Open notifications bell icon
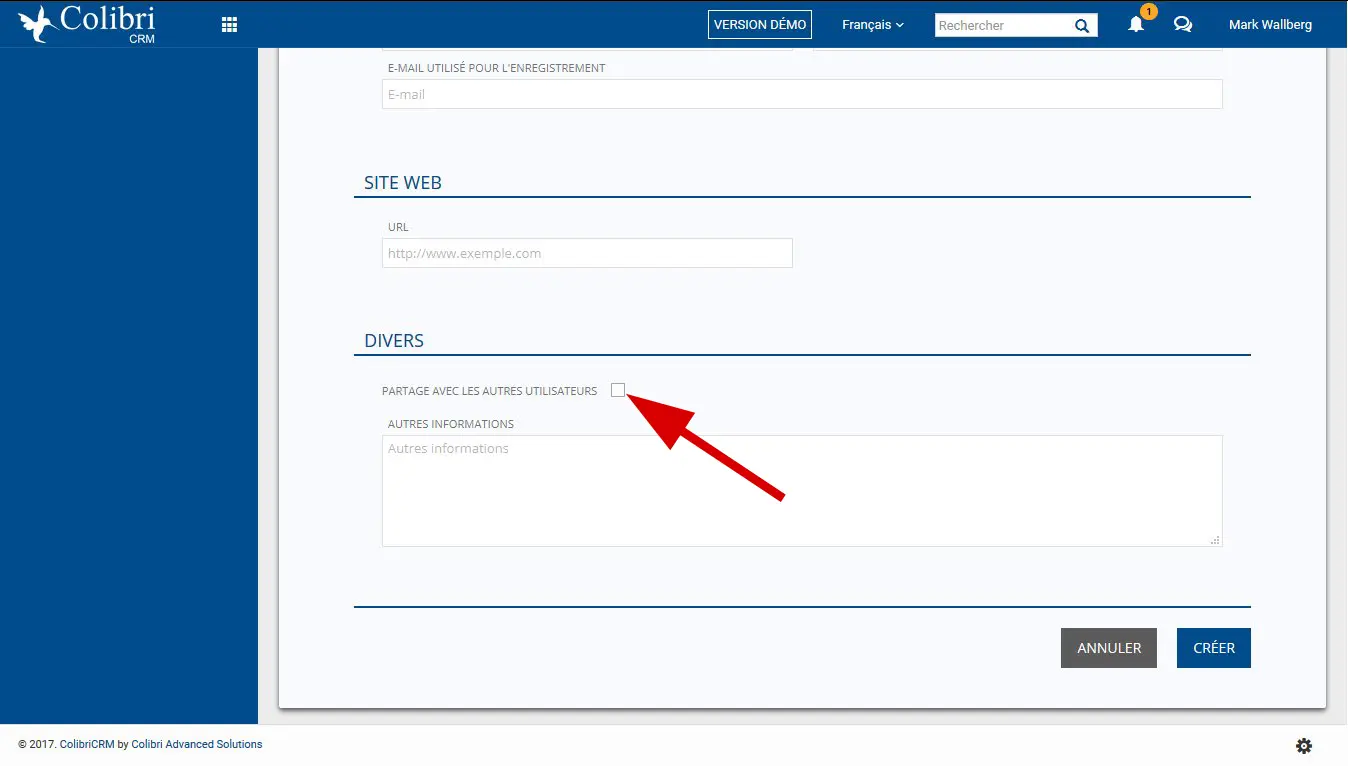This screenshot has width=1348, height=766. 1136,25
